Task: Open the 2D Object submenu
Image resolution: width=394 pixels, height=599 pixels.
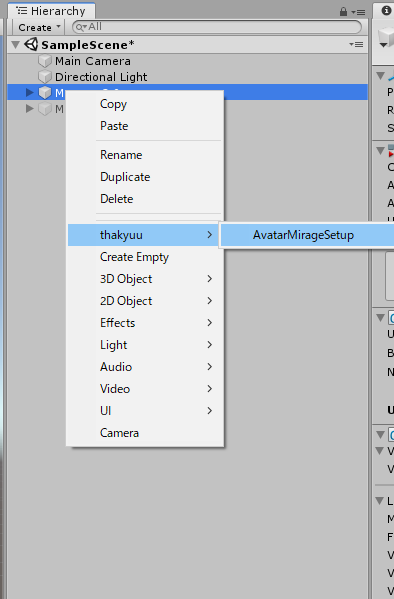Action: [x=145, y=301]
